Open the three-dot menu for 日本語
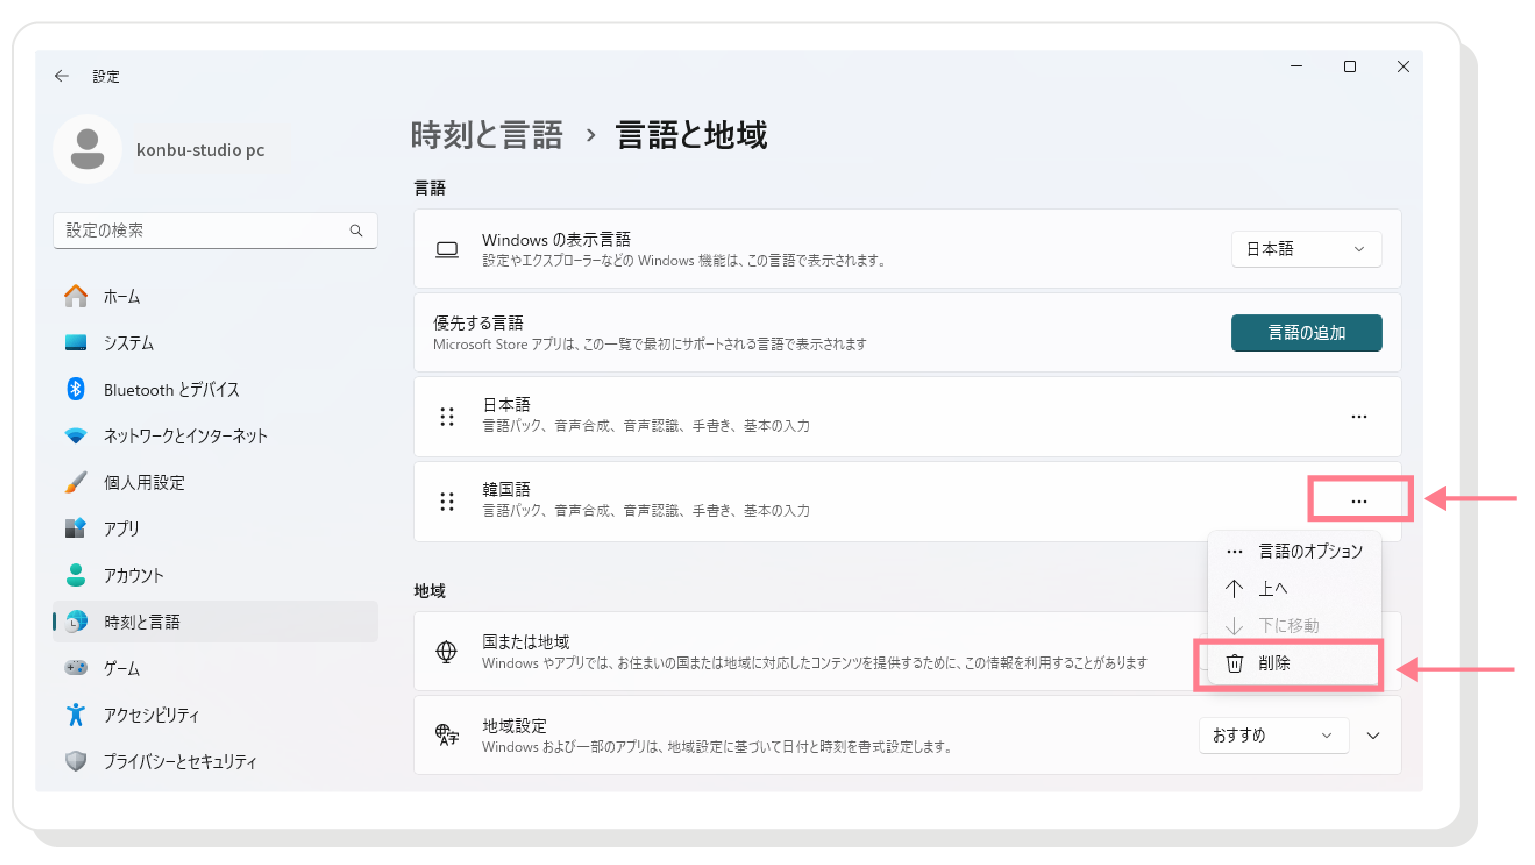 (x=1358, y=417)
